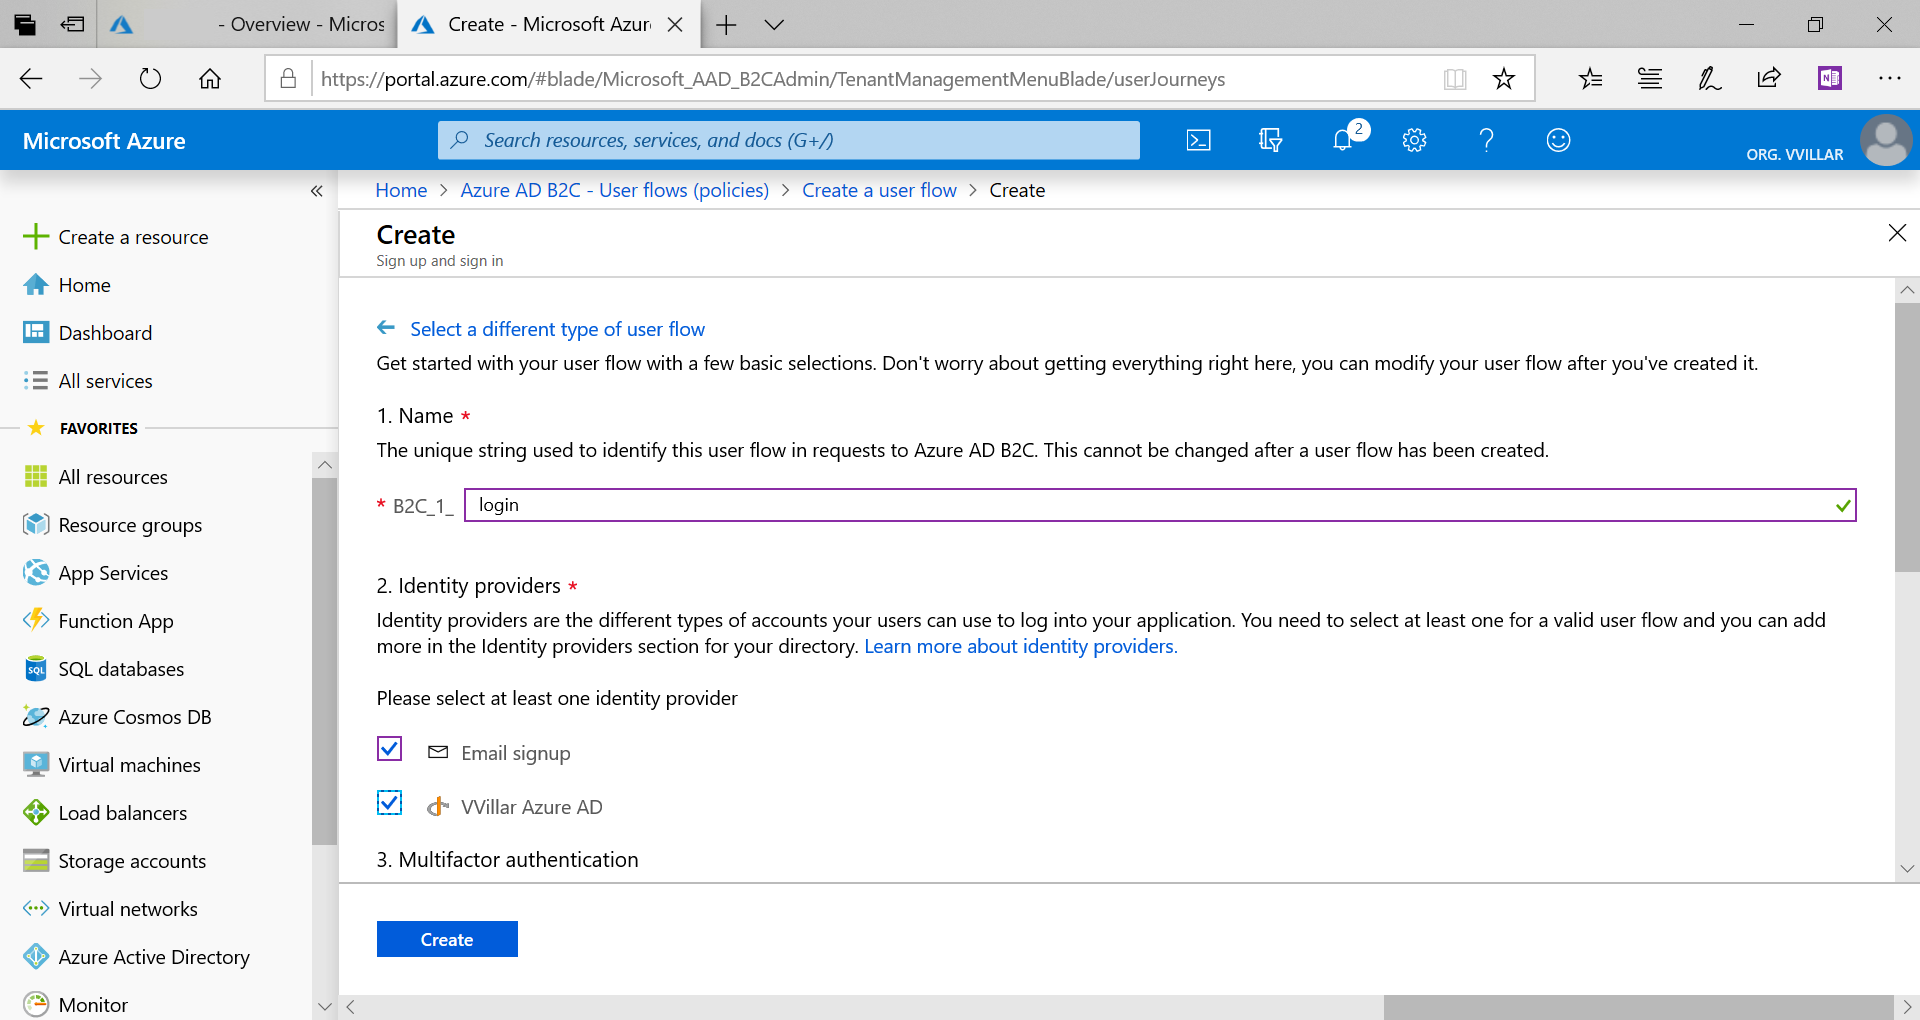Viewport: 1920px width, 1020px height.
Task: Collapse the left navigation menu
Action: pyautogui.click(x=317, y=190)
